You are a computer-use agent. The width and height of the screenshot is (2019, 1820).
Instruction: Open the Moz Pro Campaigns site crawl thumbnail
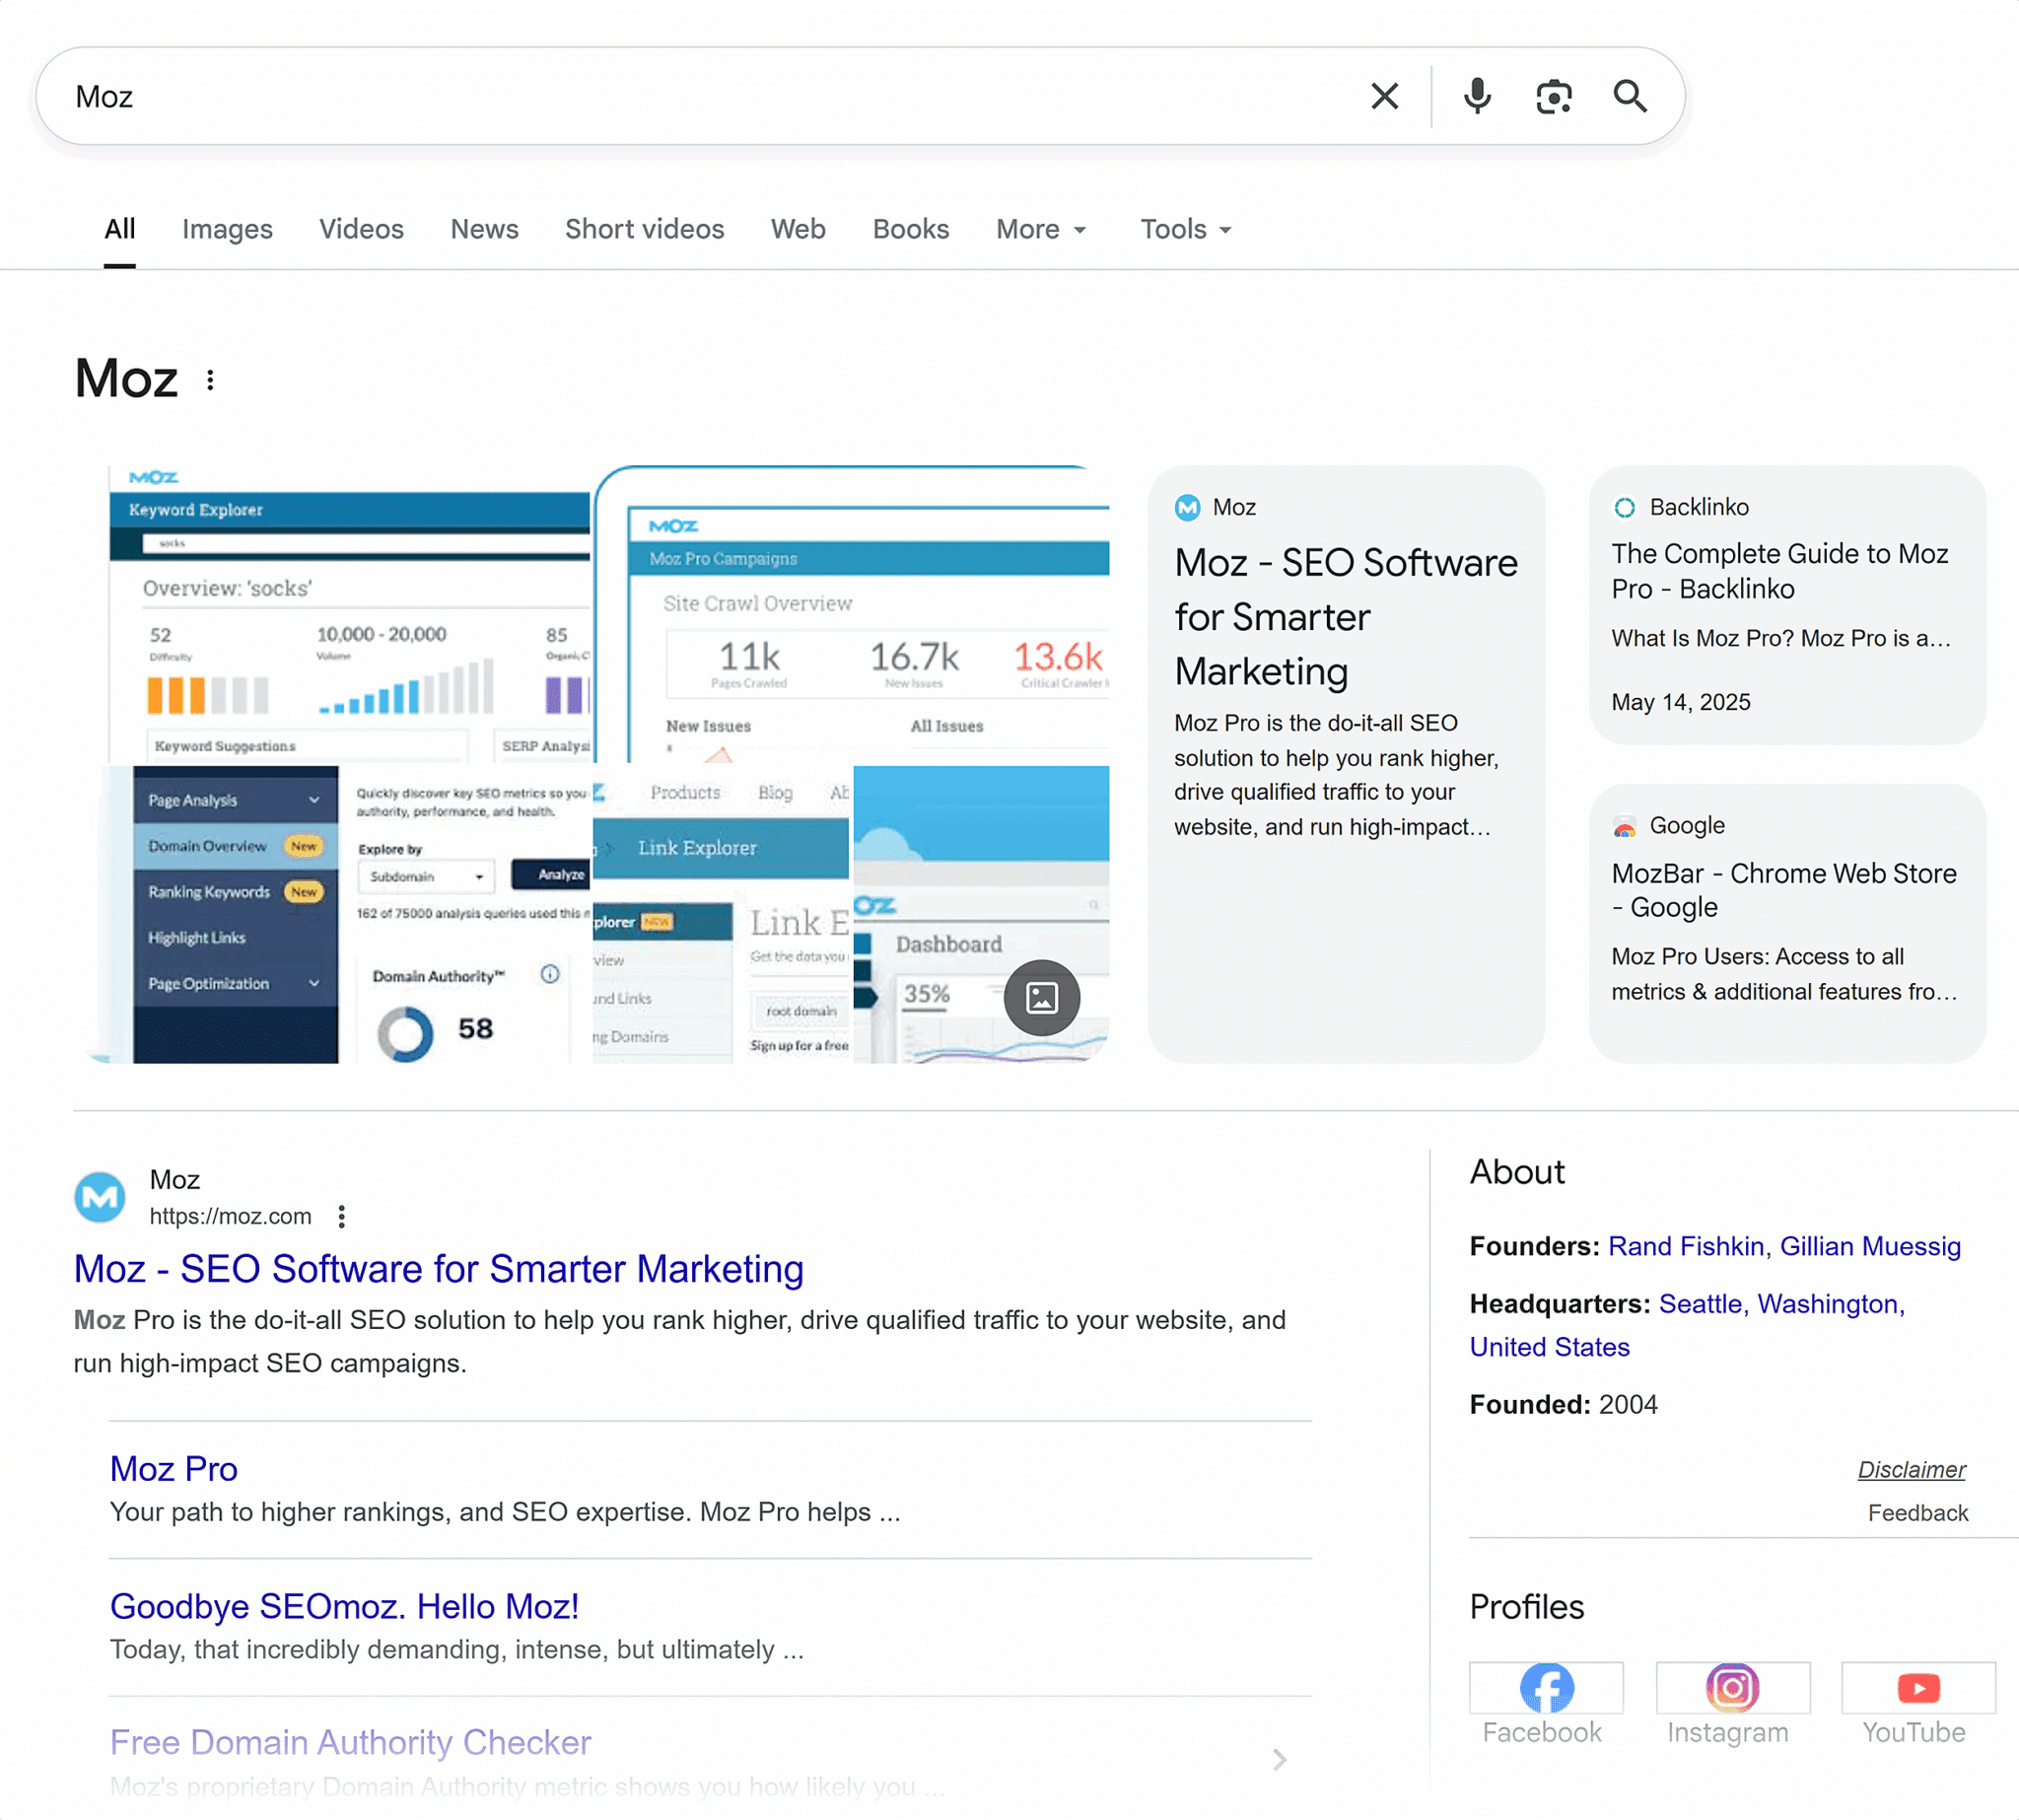tap(852, 614)
